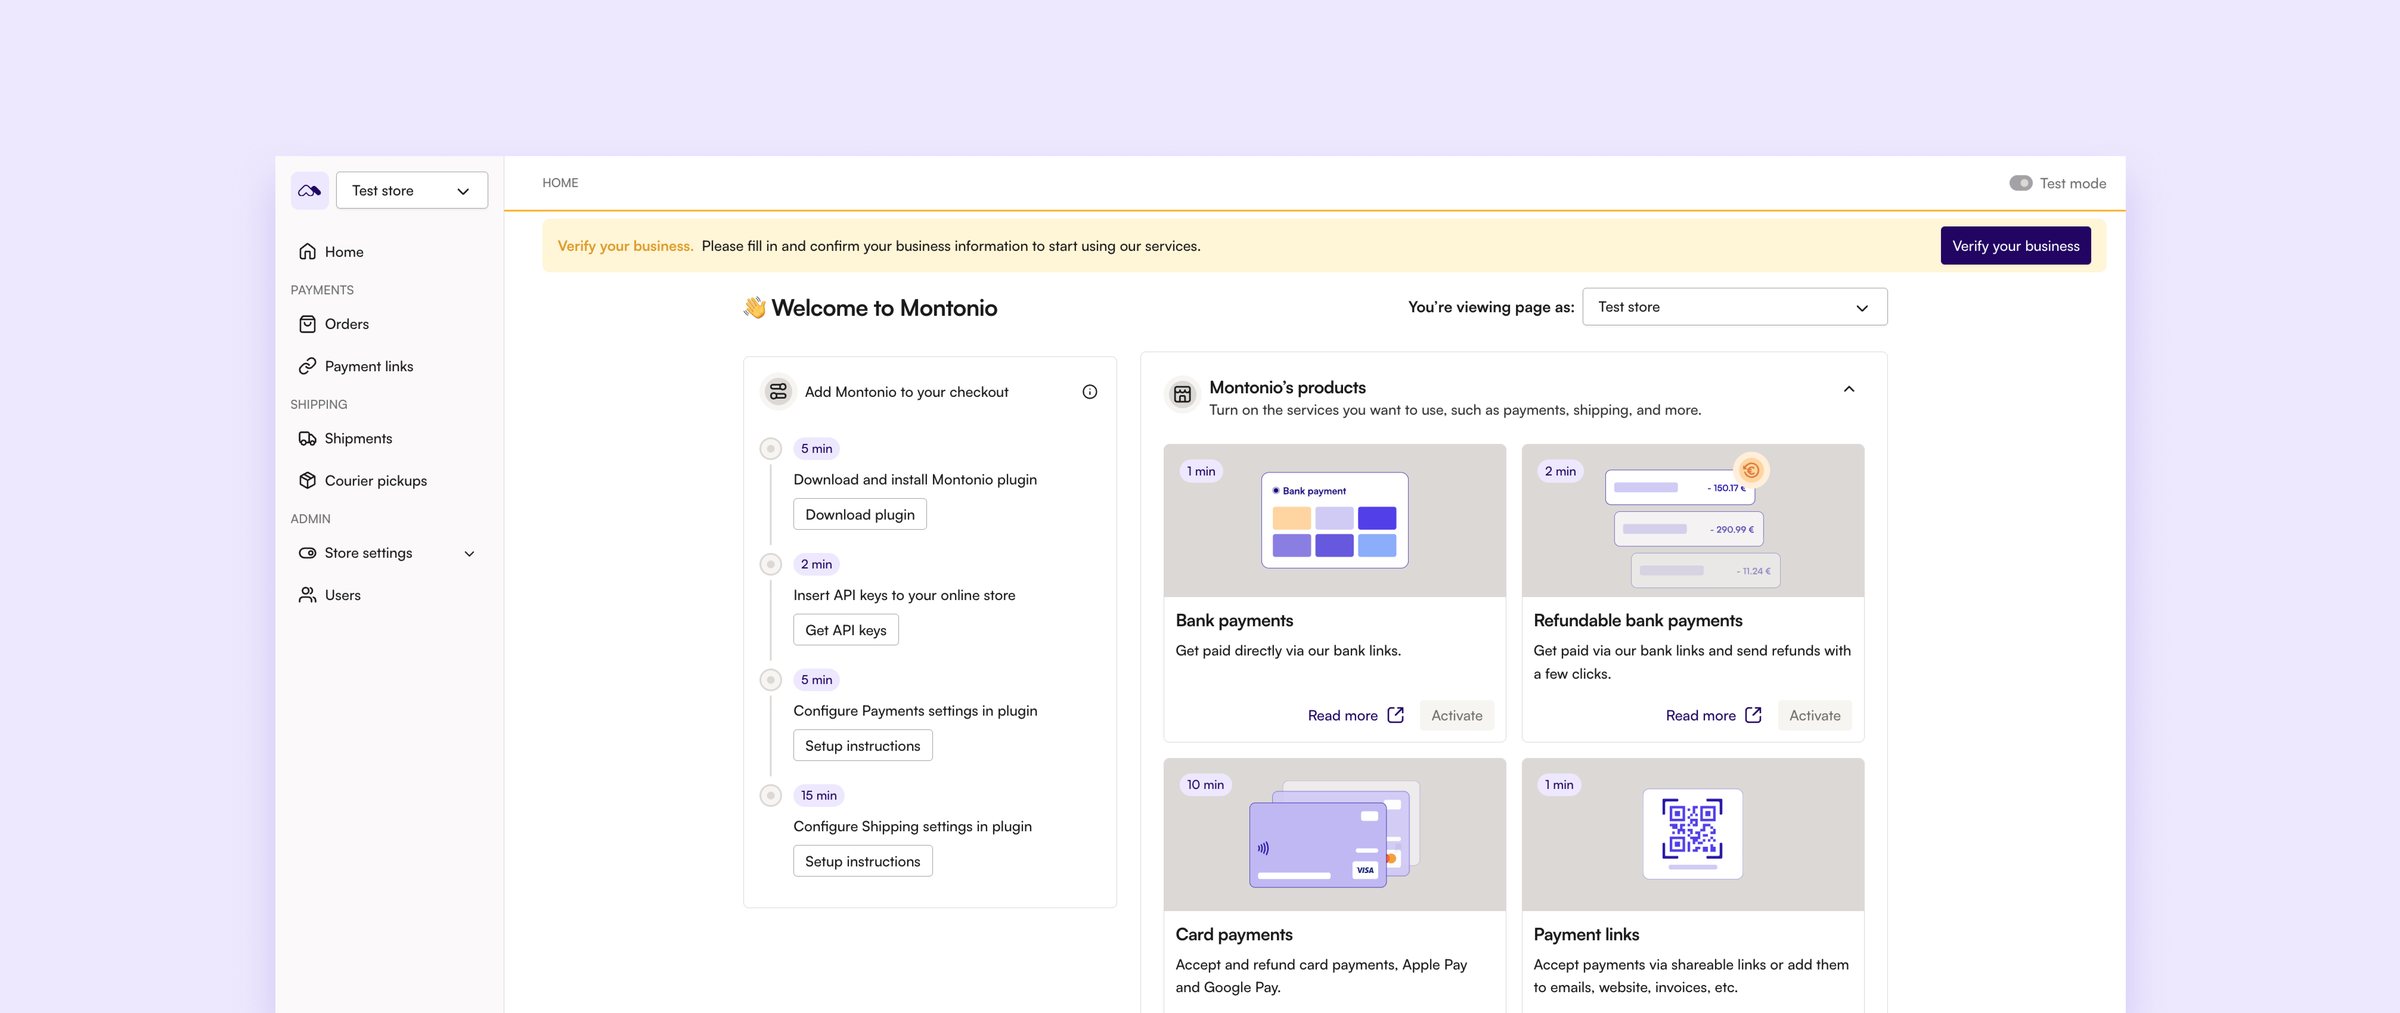Screen dimensions: 2400x1013
Task: Click Download plugin button
Action: (860, 514)
